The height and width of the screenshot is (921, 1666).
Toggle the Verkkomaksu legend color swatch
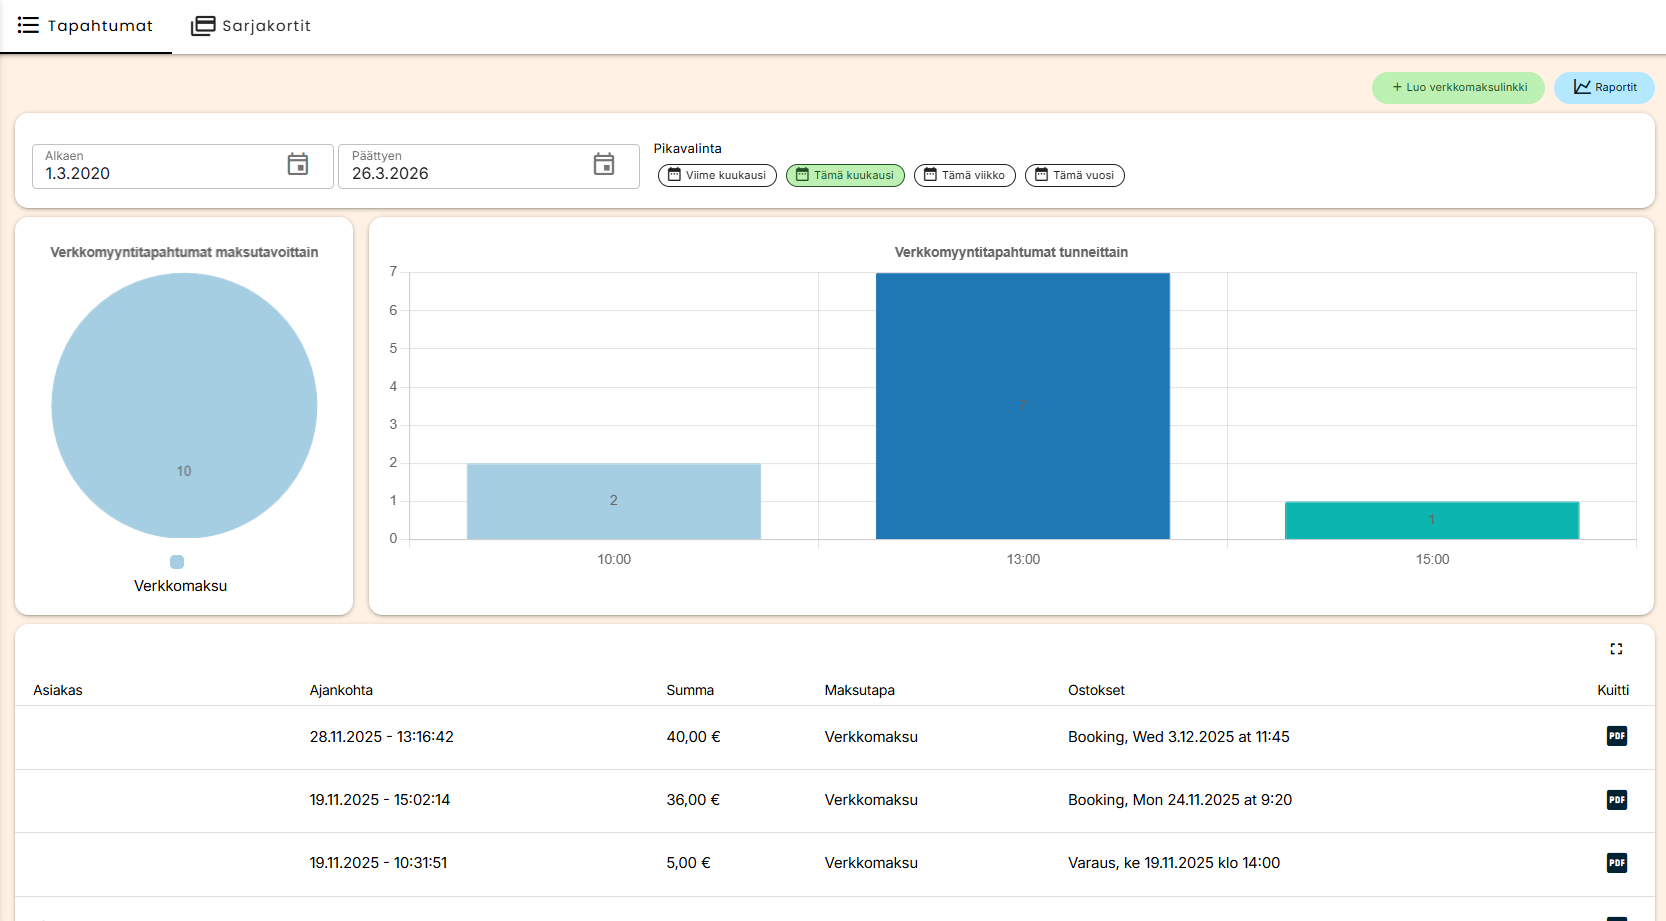177,562
